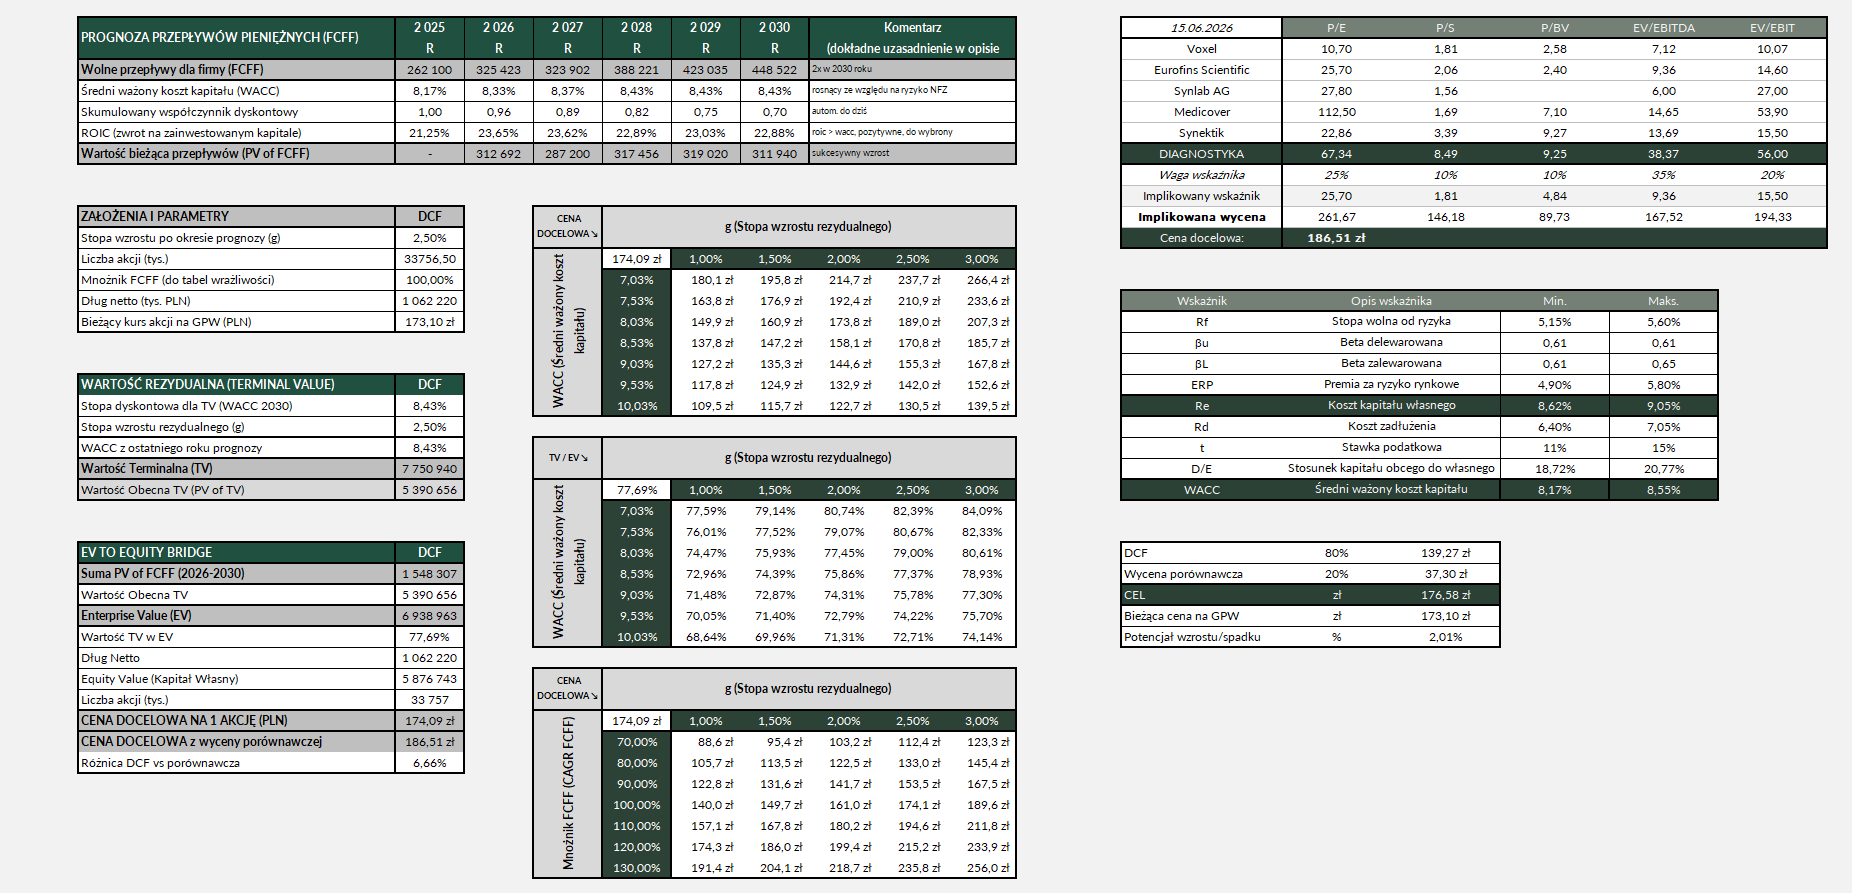
Task: Click the Bieżący kurs akcji cell 173,10 zł
Action: tap(430, 322)
